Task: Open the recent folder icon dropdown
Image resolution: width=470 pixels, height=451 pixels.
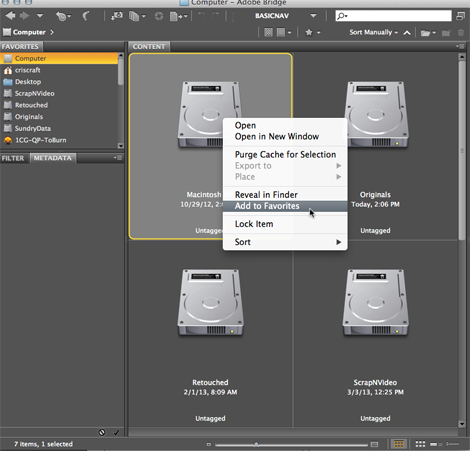Action: [x=428, y=33]
